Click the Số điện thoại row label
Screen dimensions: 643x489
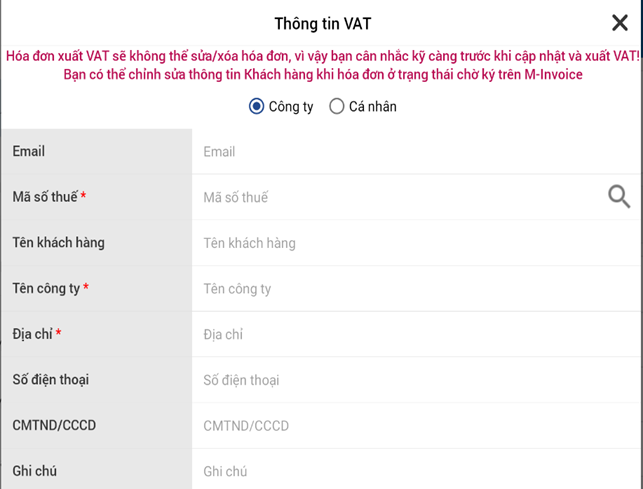coord(48,380)
